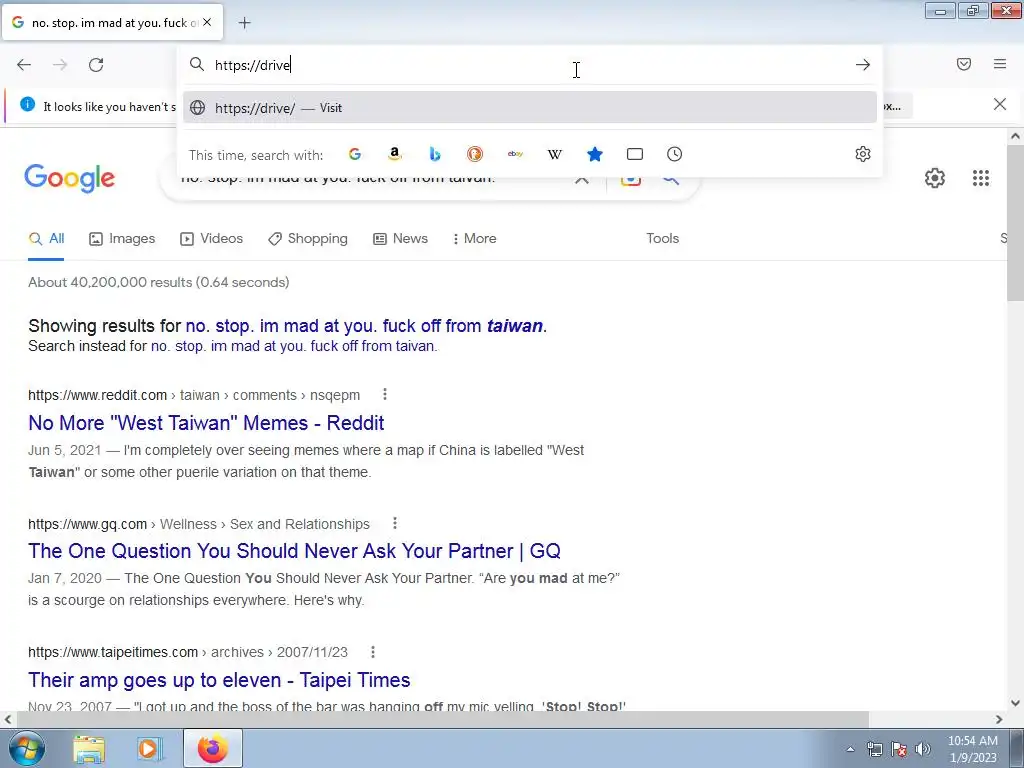Screen dimensions: 1024x768
Task: Open Their amp goes up to eleven result
Action: click(219, 680)
